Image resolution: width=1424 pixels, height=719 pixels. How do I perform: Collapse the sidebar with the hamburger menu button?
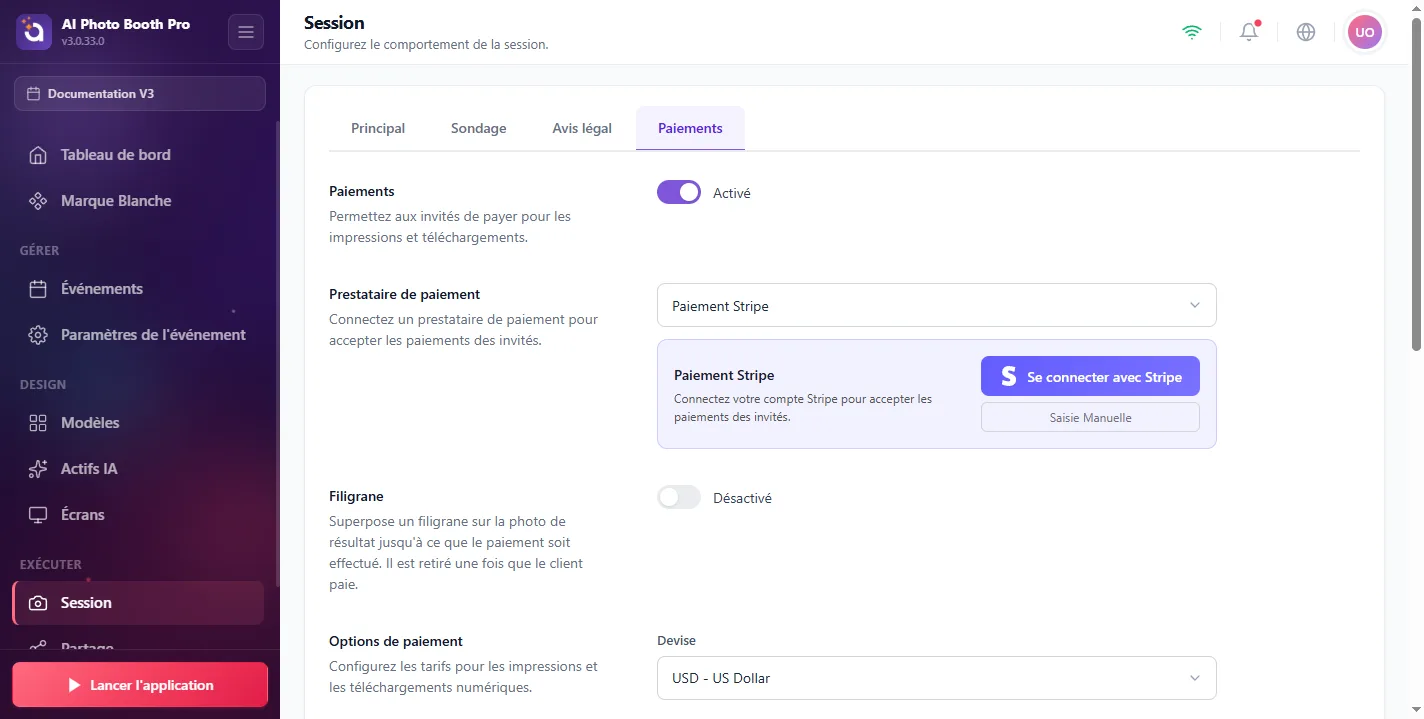click(x=246, y=32)
